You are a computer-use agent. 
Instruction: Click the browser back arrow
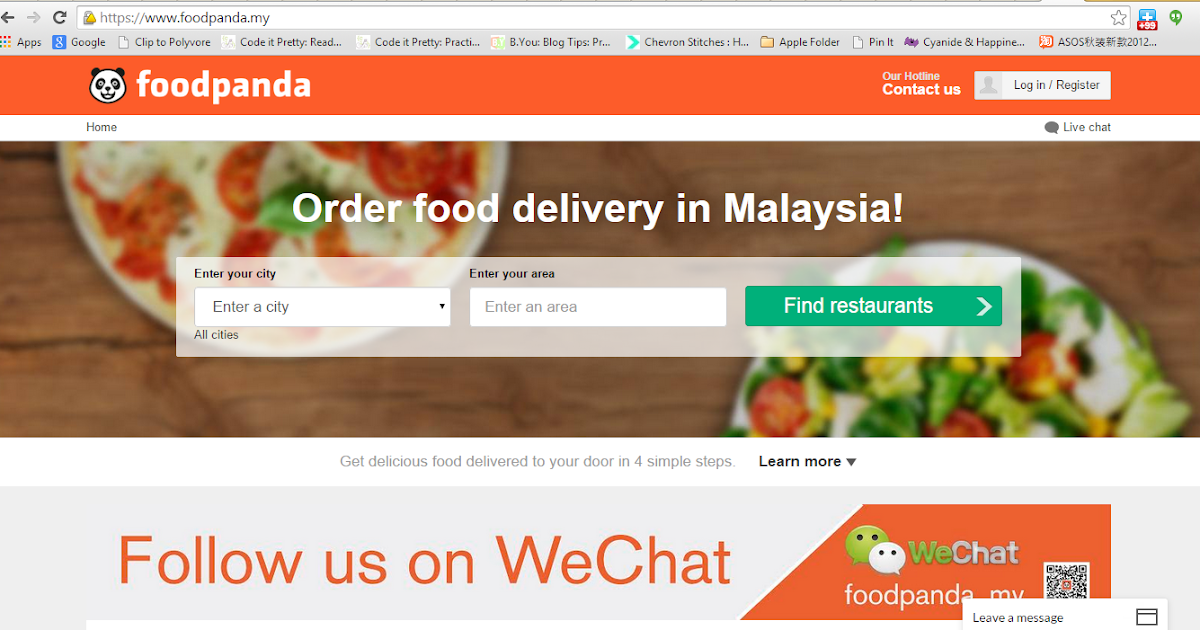point(8,17)
